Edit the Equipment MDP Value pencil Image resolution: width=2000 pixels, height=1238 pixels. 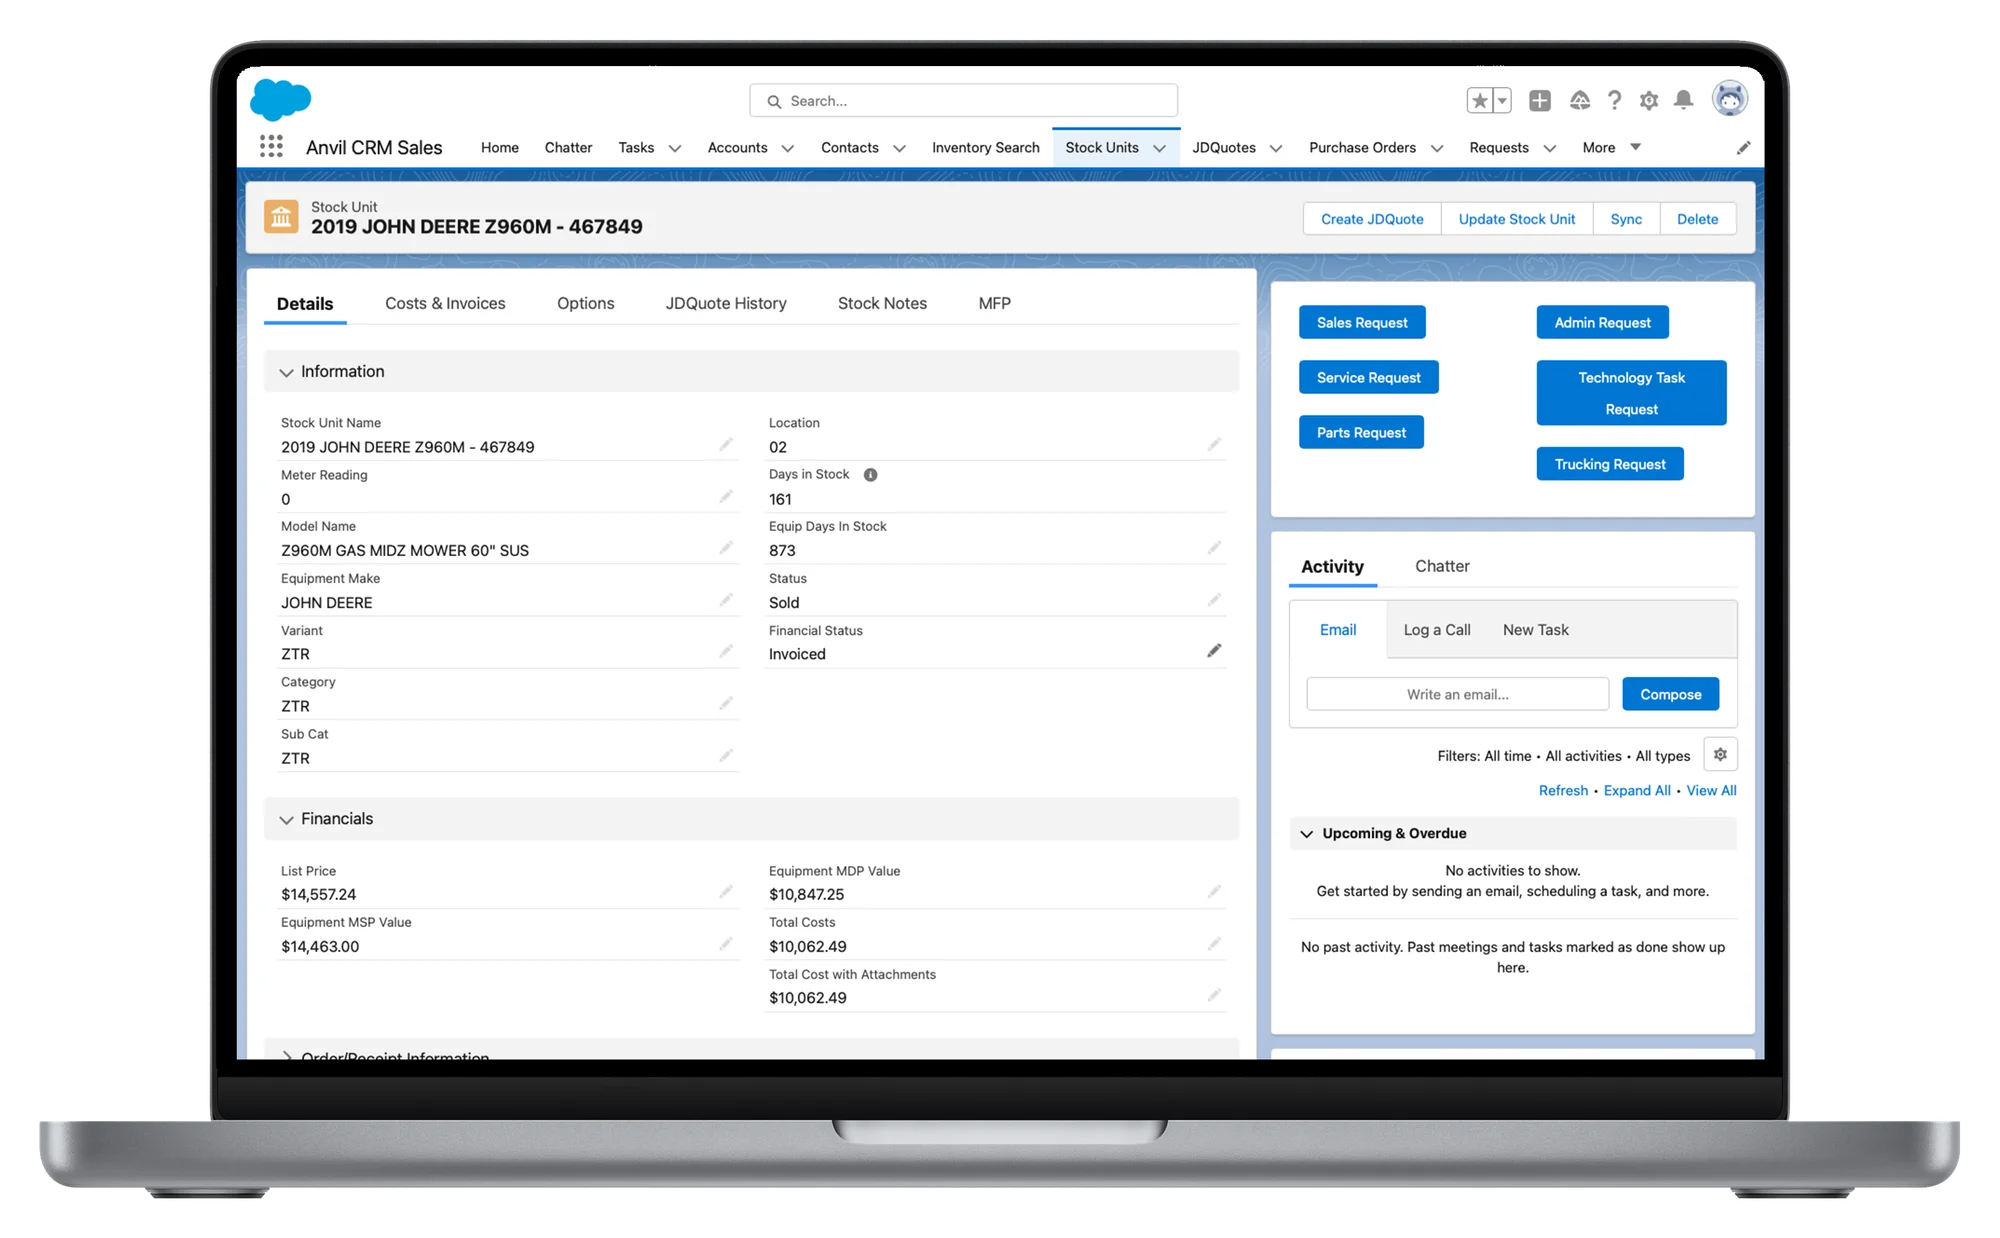pos(1214,892)
